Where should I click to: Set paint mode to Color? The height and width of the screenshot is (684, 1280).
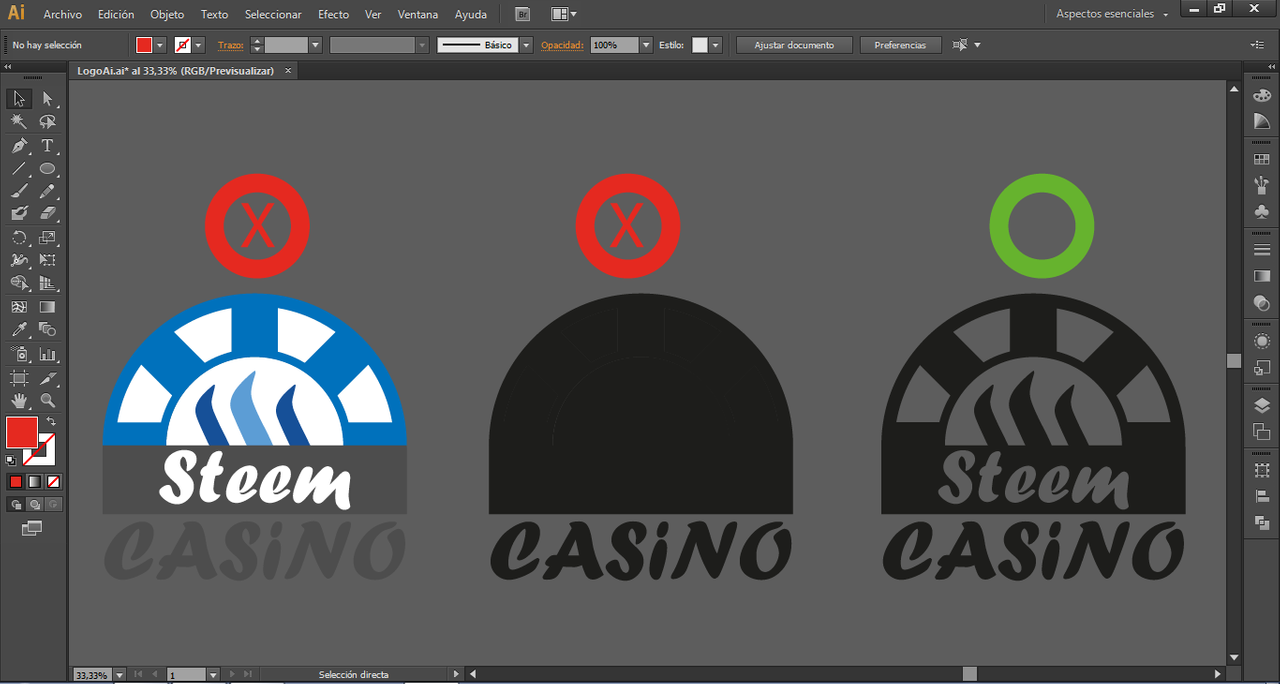click(16, 481)
